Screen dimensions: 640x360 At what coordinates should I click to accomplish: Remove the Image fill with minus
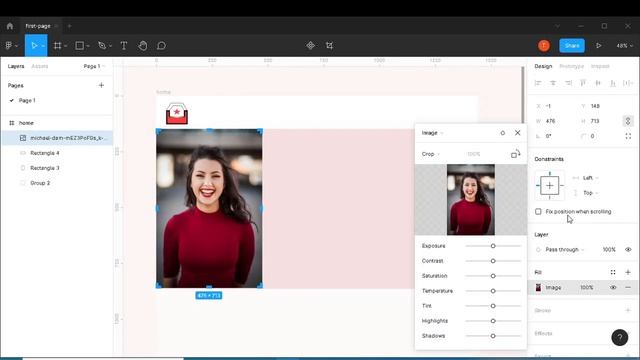[x=628, y=287]
